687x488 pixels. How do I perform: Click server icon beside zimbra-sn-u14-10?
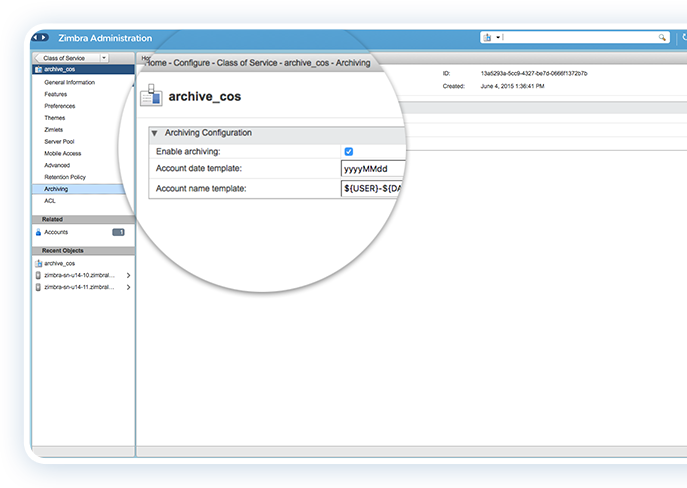click(x=38, y=275)
